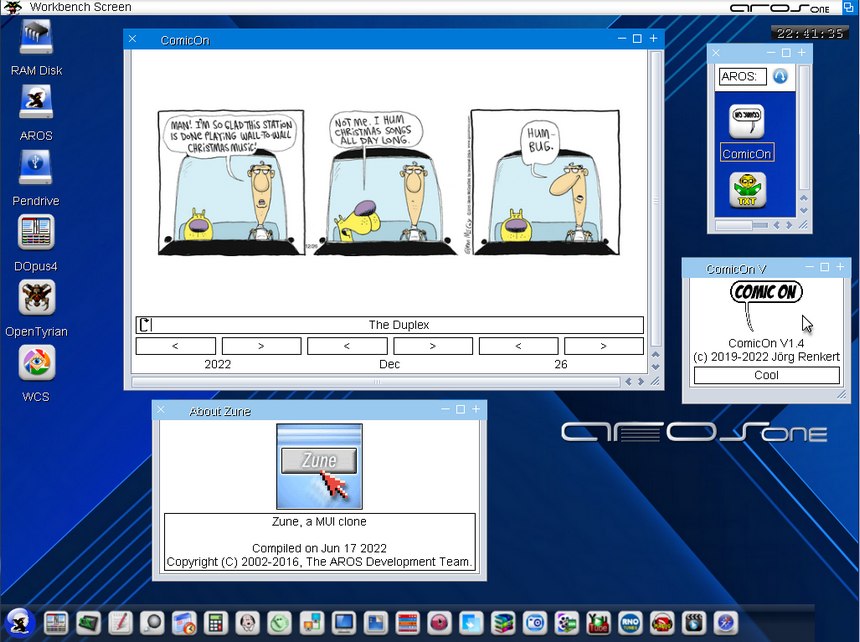Click the magnifier search icon in the dock
Screen dimensions: 860x642
pyautogui.click(x=151, y=622)
